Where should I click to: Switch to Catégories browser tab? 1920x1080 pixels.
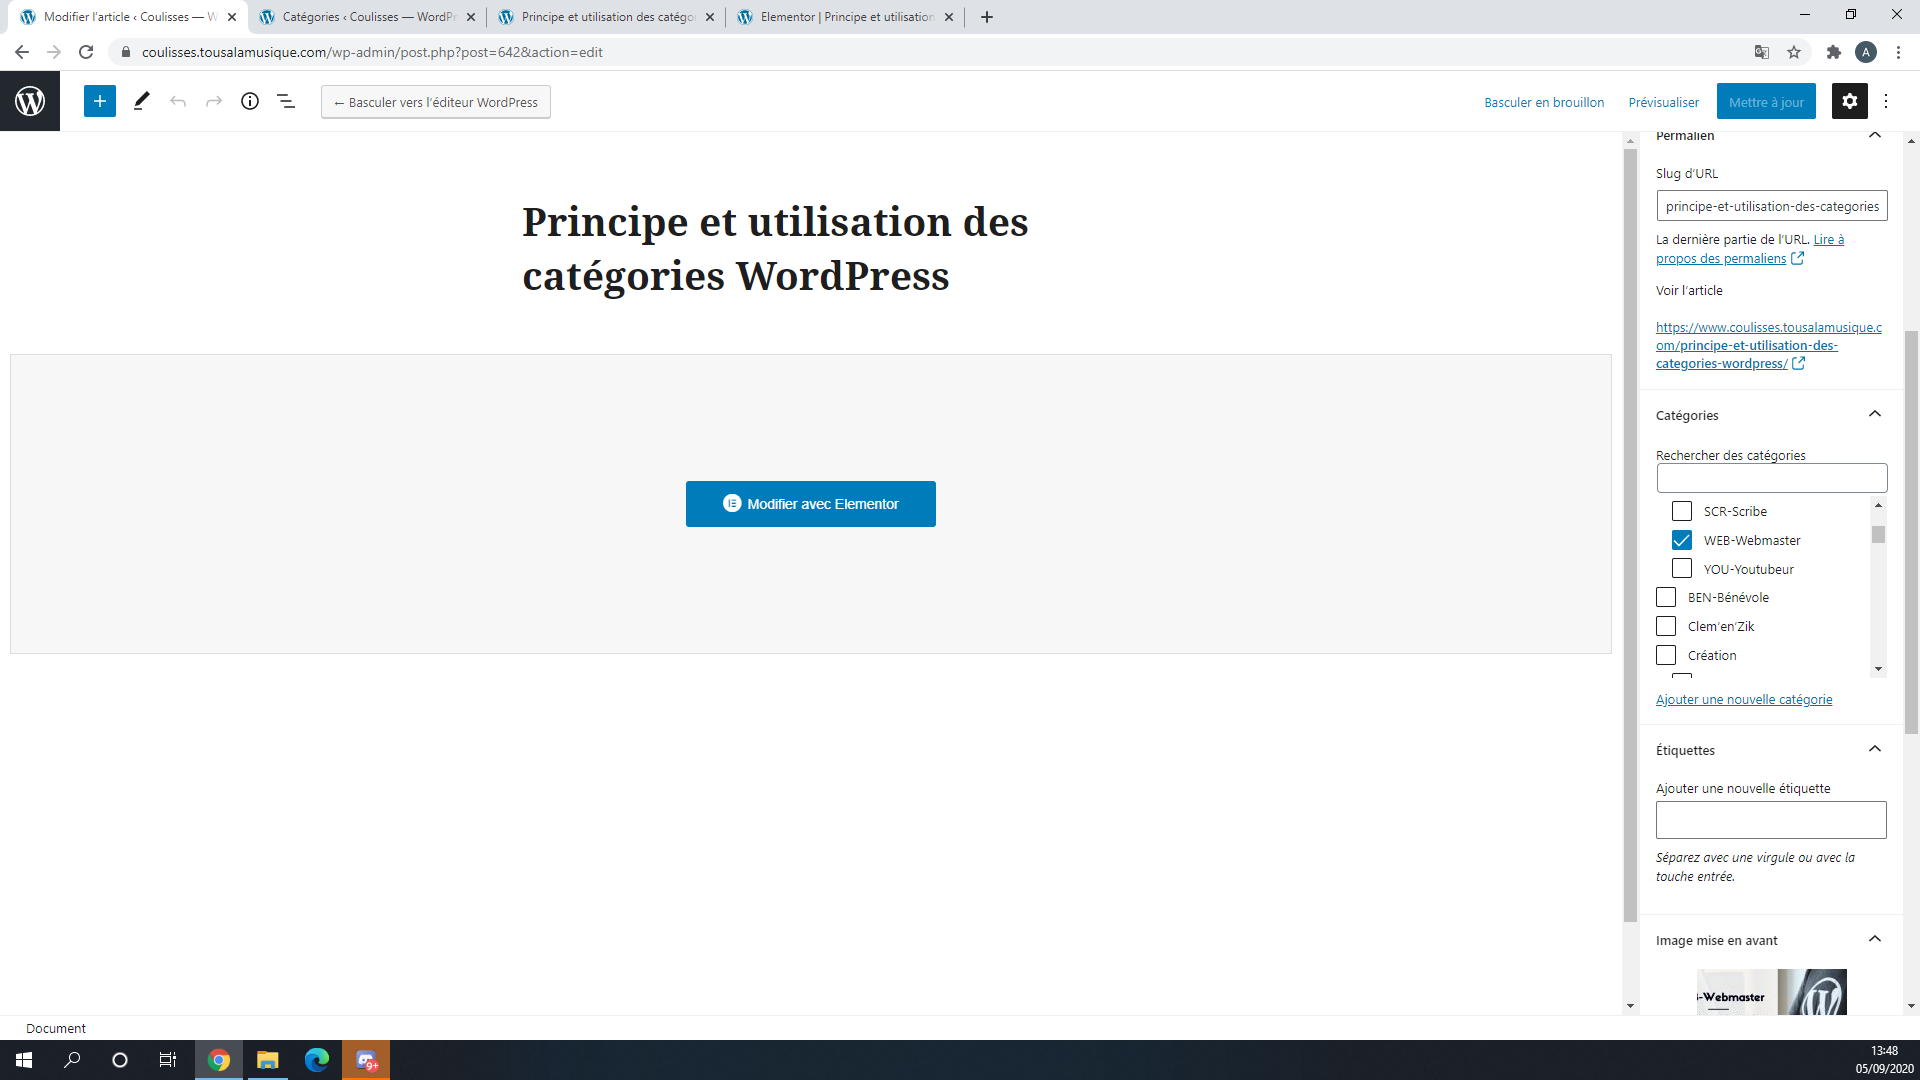pyautogui.click(x=366, y=17)
